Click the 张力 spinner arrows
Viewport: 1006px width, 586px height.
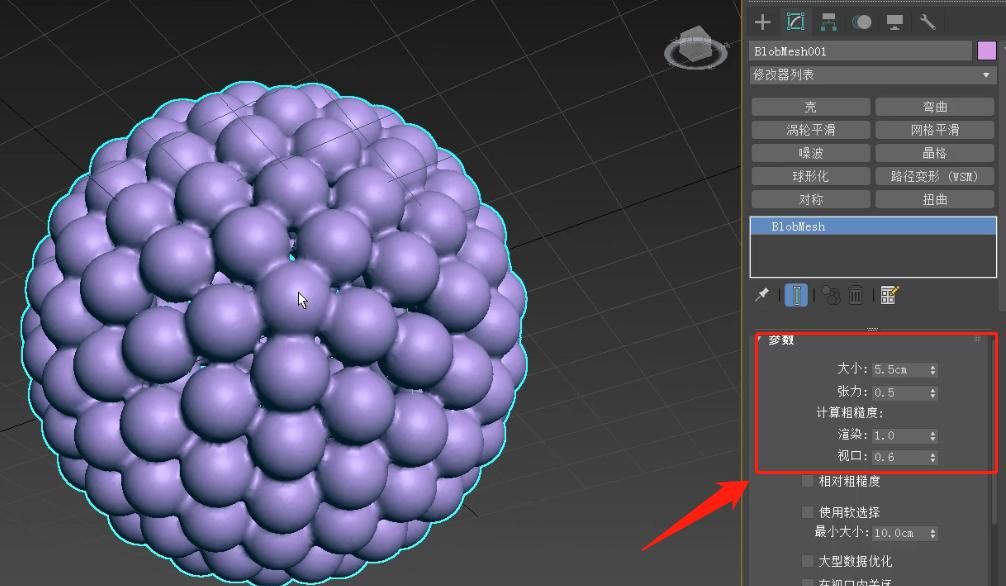[x=933, y=393]
